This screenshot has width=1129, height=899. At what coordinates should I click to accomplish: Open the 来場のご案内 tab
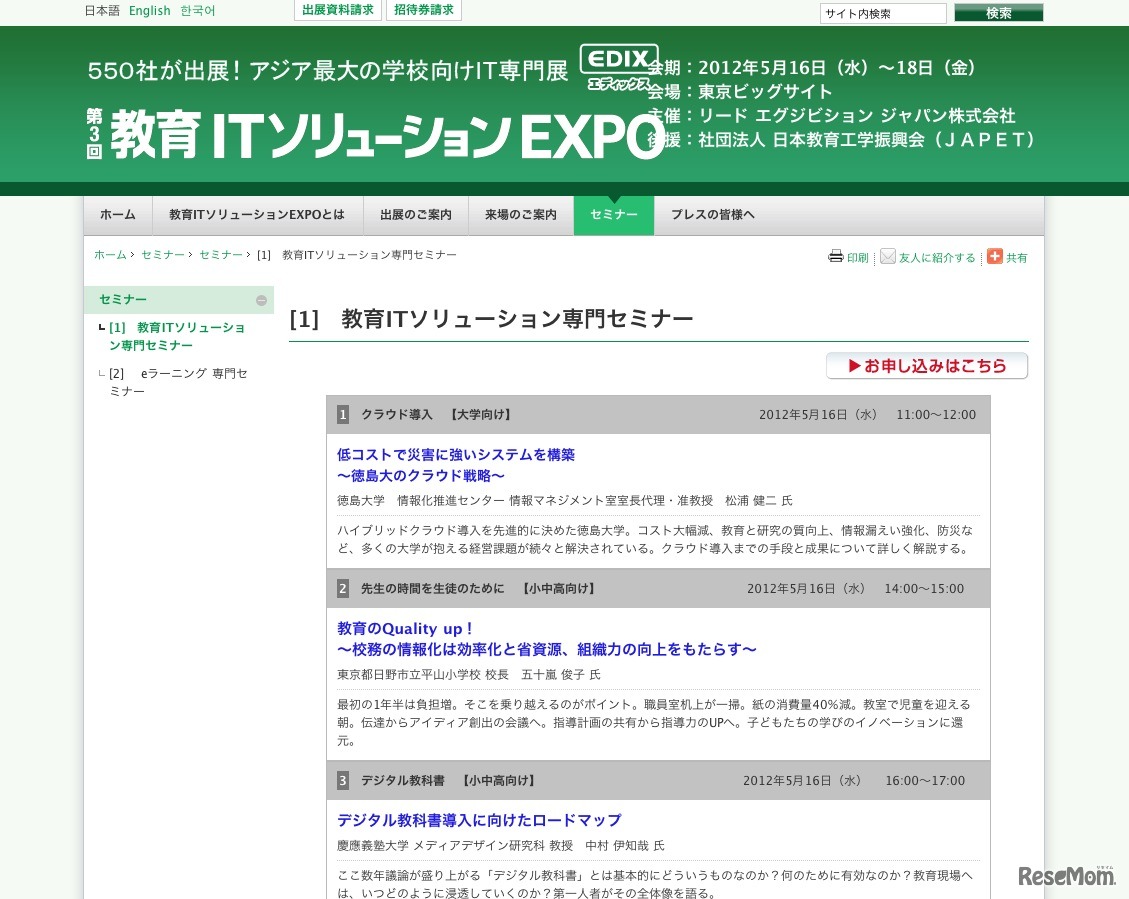point(521,215)
